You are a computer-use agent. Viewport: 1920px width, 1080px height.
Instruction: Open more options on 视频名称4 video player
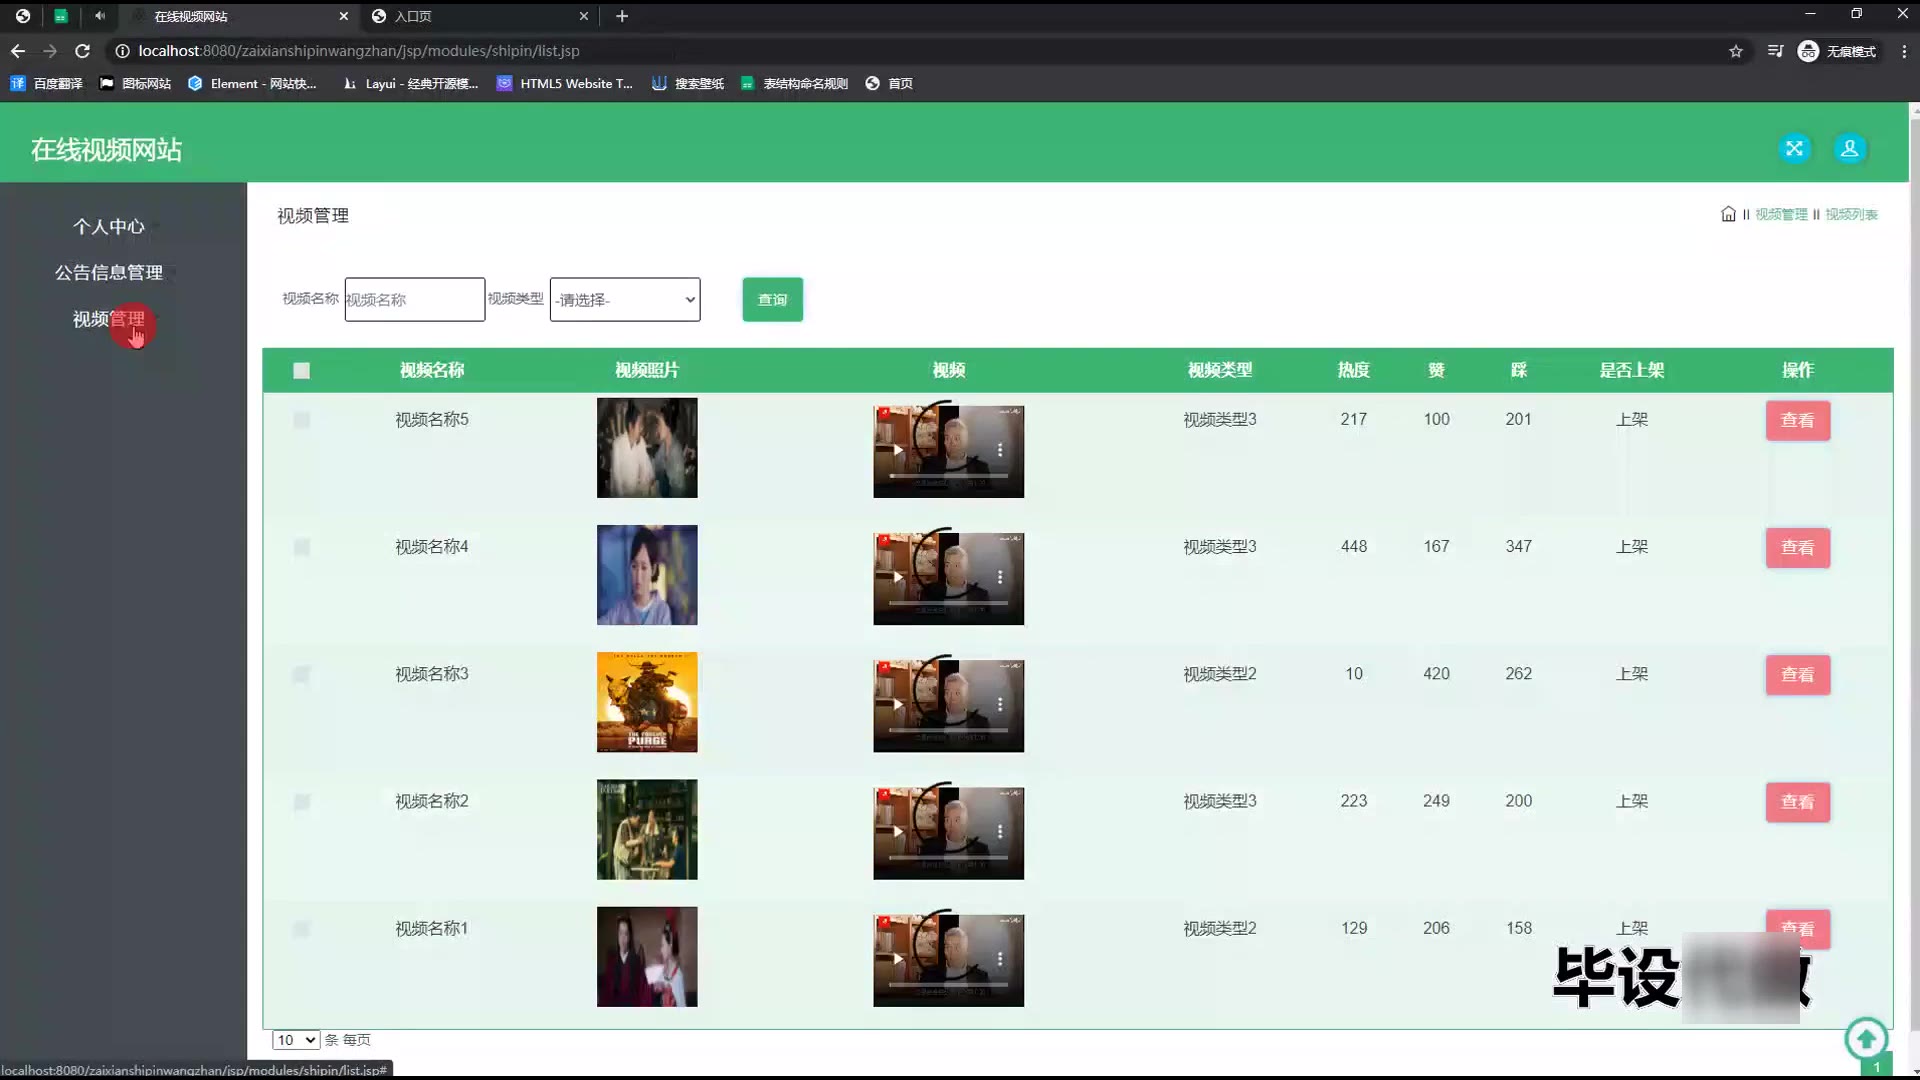tap(999, 578)
